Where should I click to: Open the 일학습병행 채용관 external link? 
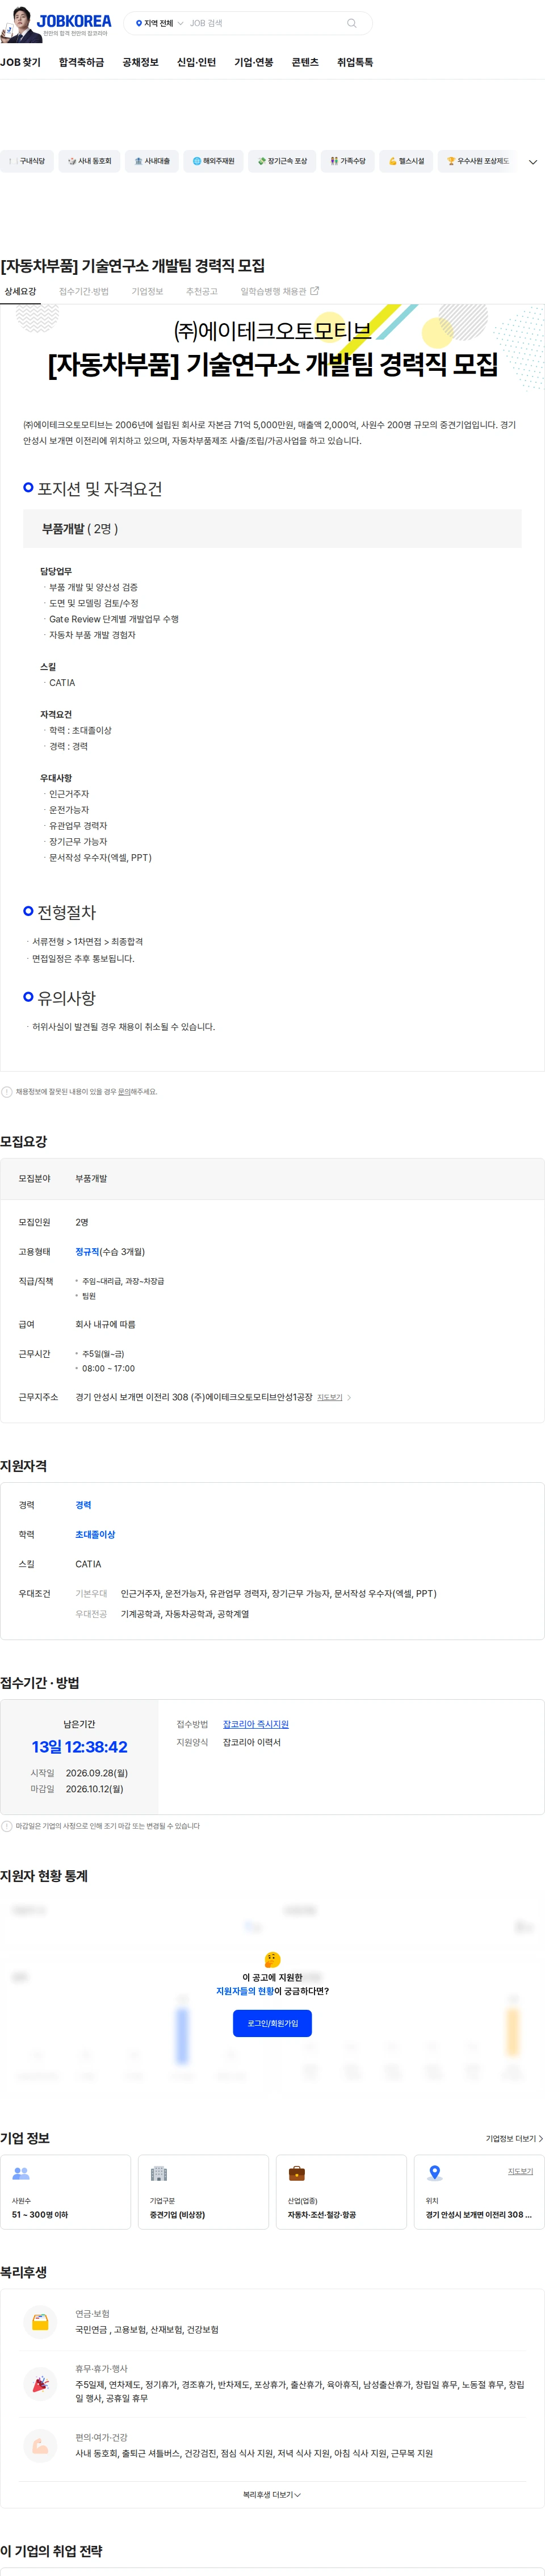279,292
